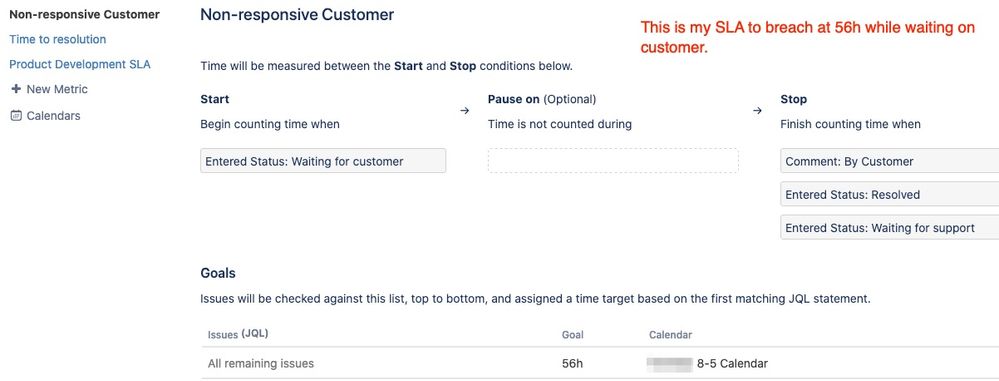
Task: Click the arrow between Pause on and Stop
Action: [x=757, y=111]
